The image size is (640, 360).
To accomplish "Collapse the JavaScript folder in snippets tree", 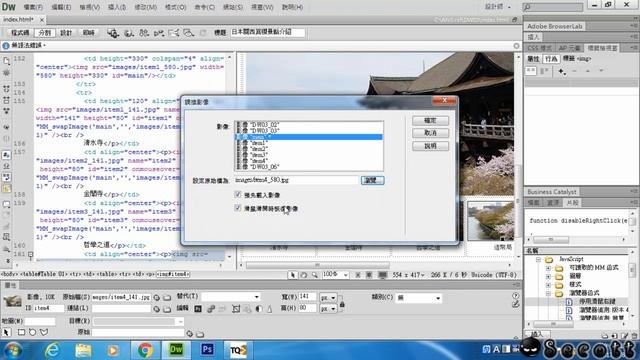I will click(x=538, y=259).
